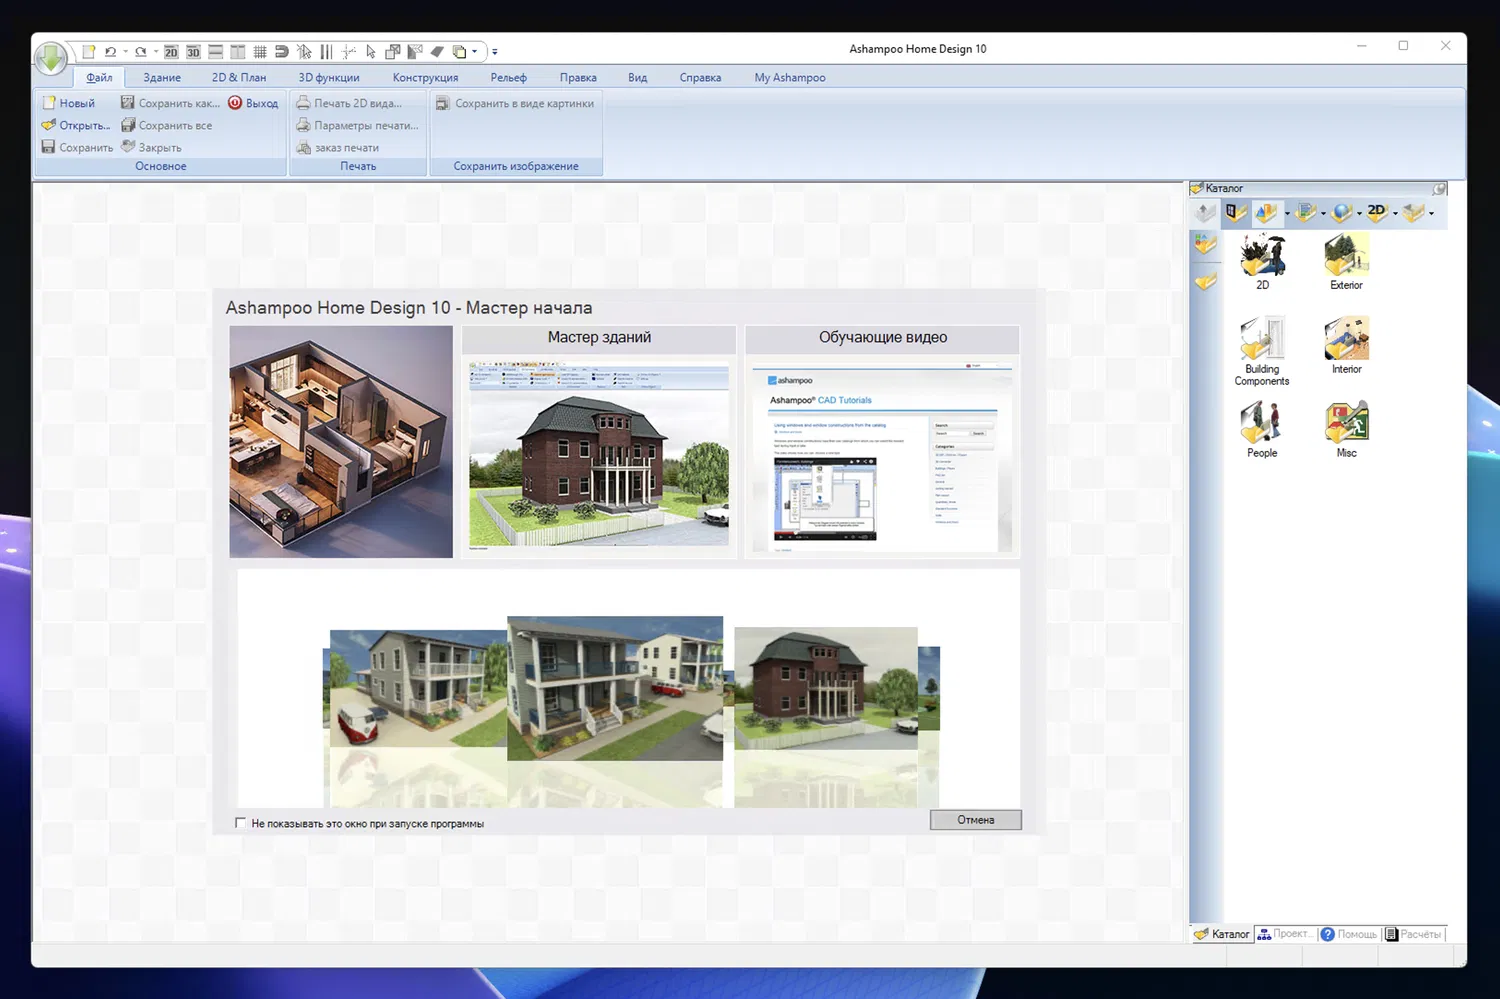The height and width of the screenshot is (999, 1500).
Task: Switch to 2D view in quick toolbar
Action: 171,52
